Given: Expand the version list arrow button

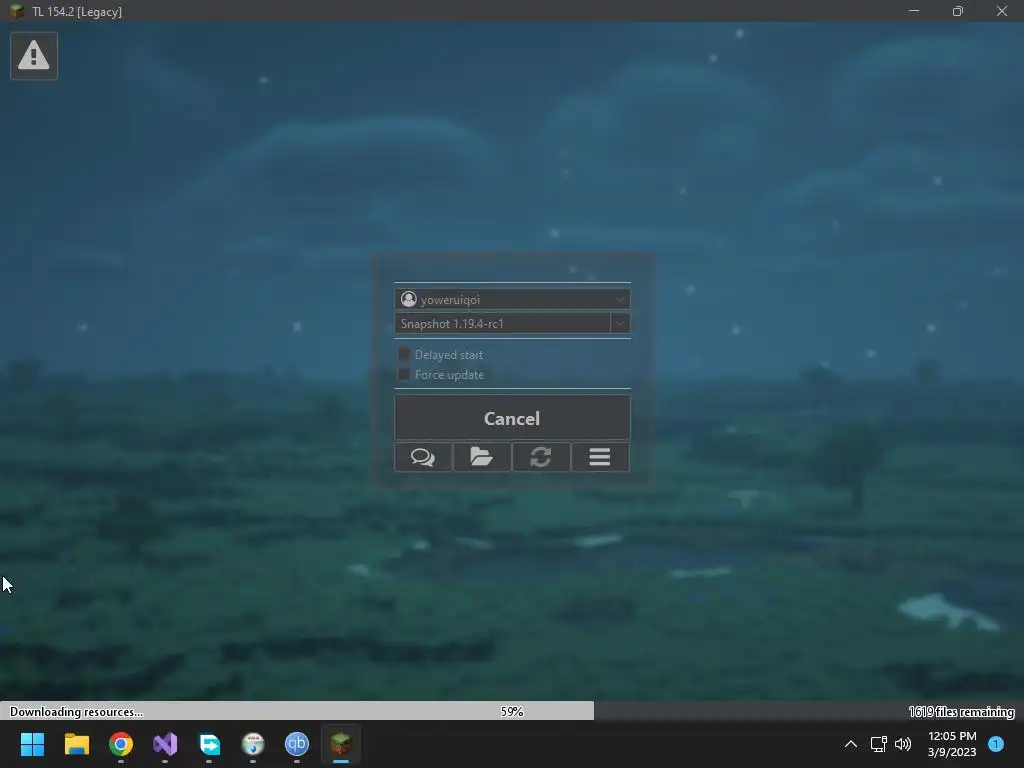Looking at the screenshot, I should [x=620, y=323].
